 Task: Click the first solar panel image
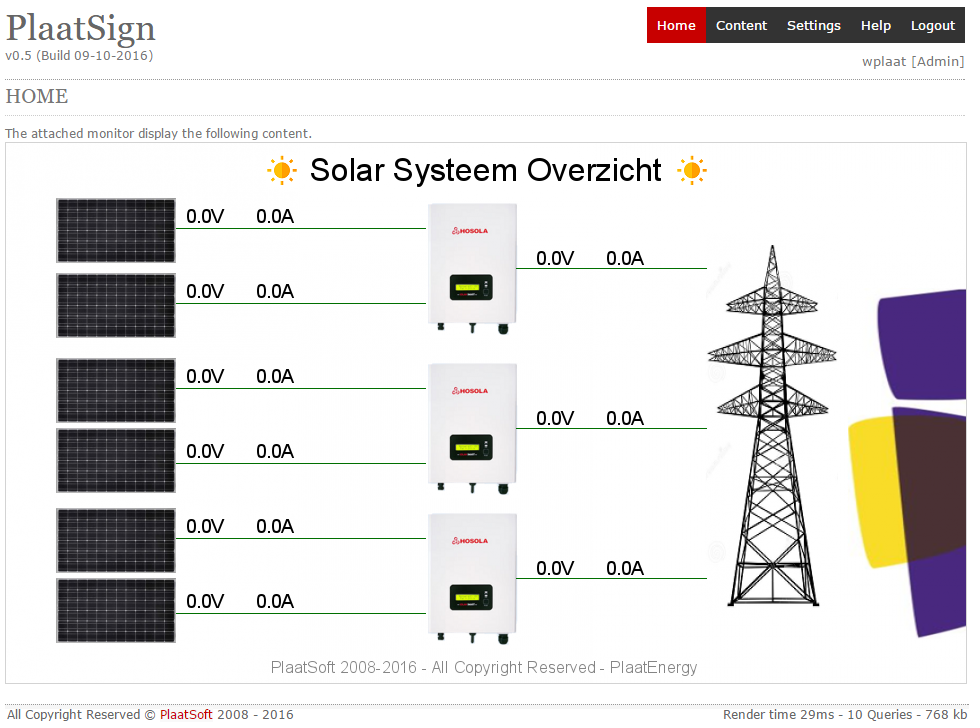click(x=116, y=231)
